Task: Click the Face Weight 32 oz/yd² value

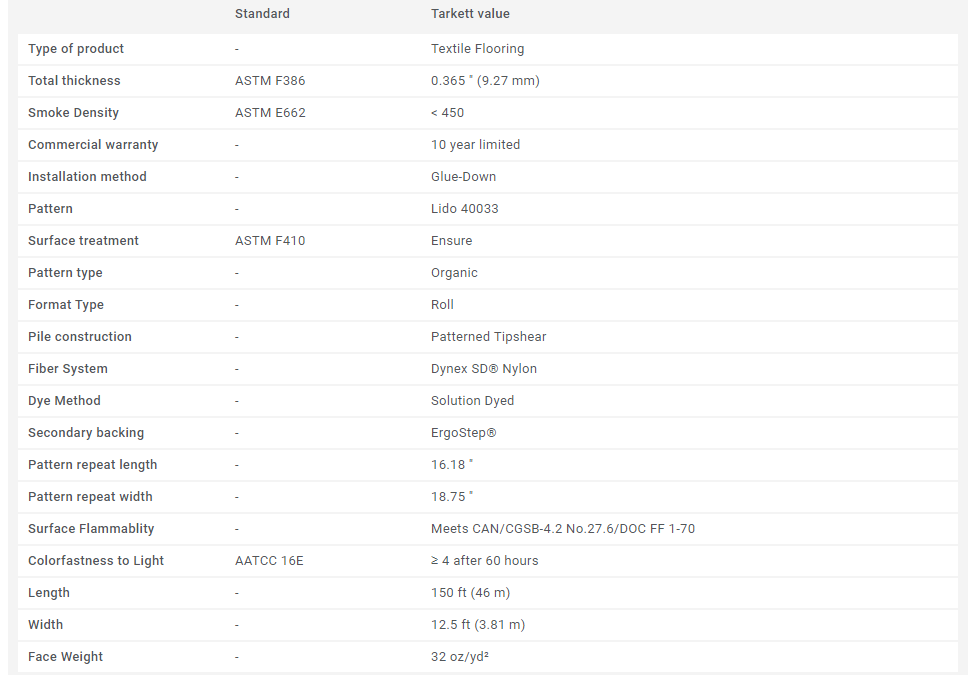Action: 460,657
